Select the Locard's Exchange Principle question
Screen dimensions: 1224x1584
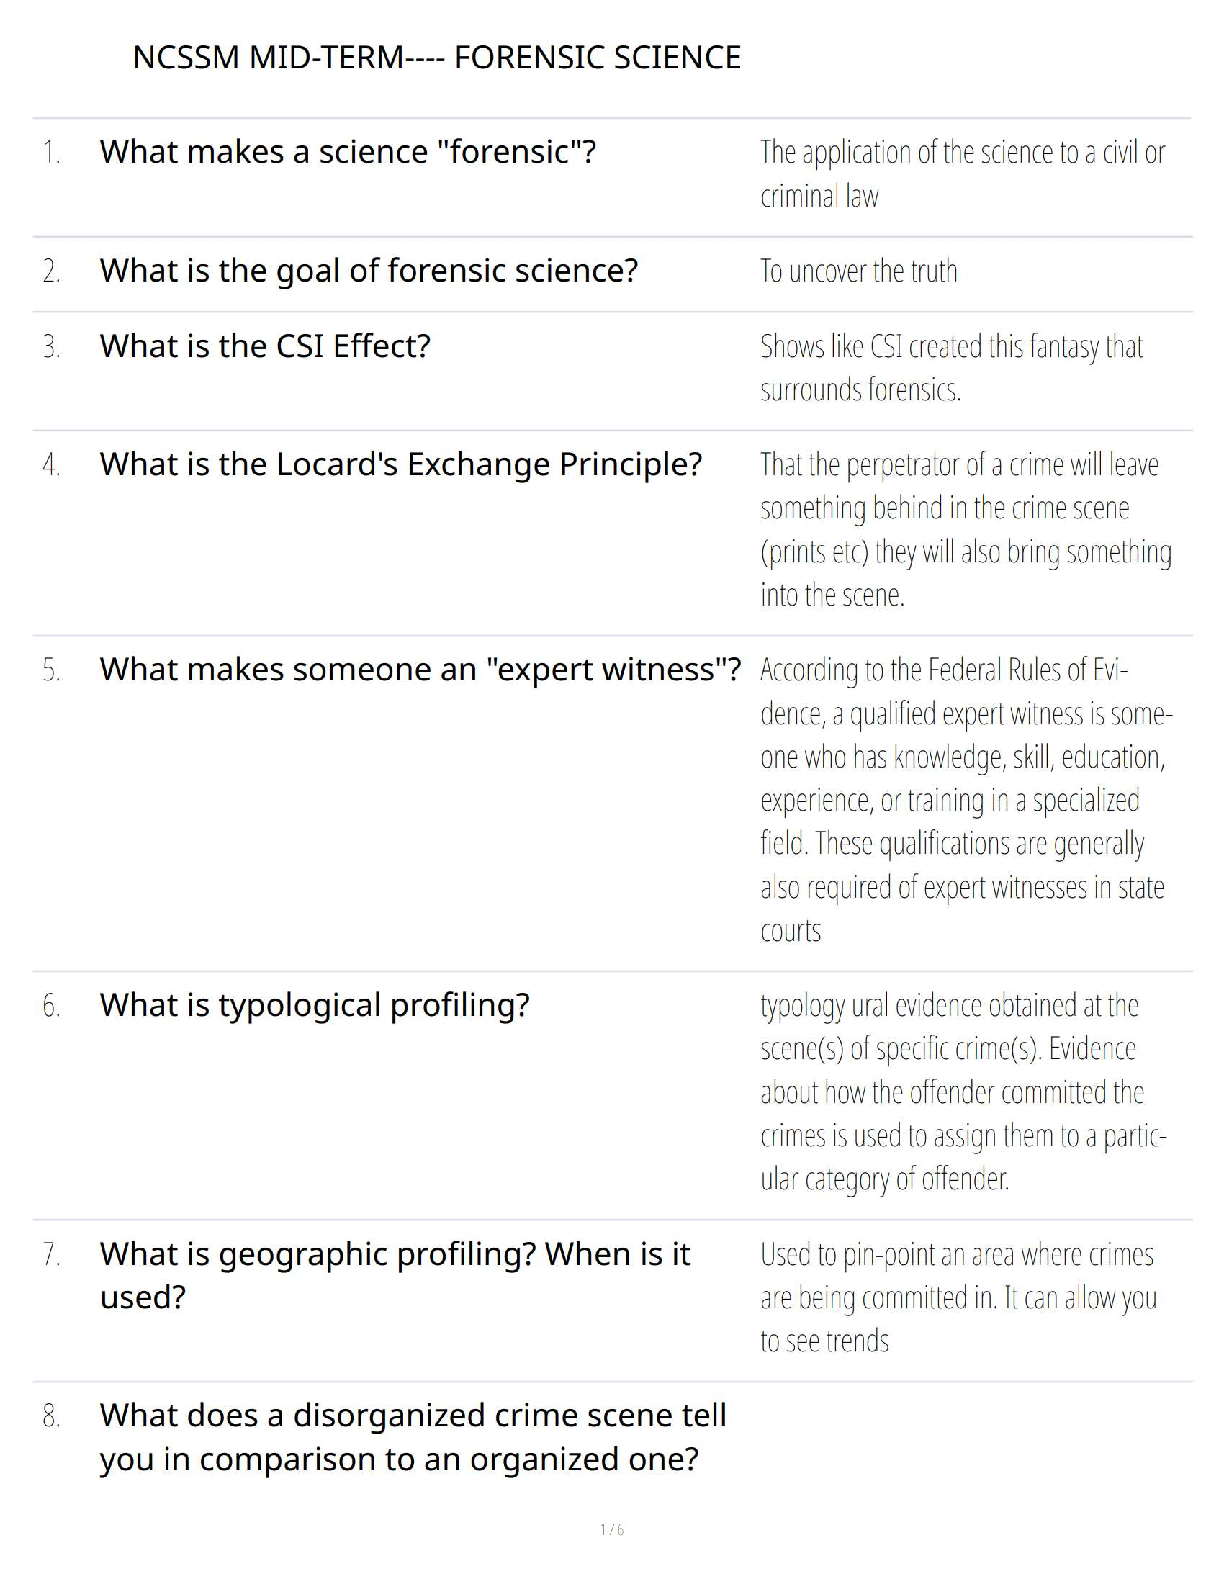click(401, 465)
